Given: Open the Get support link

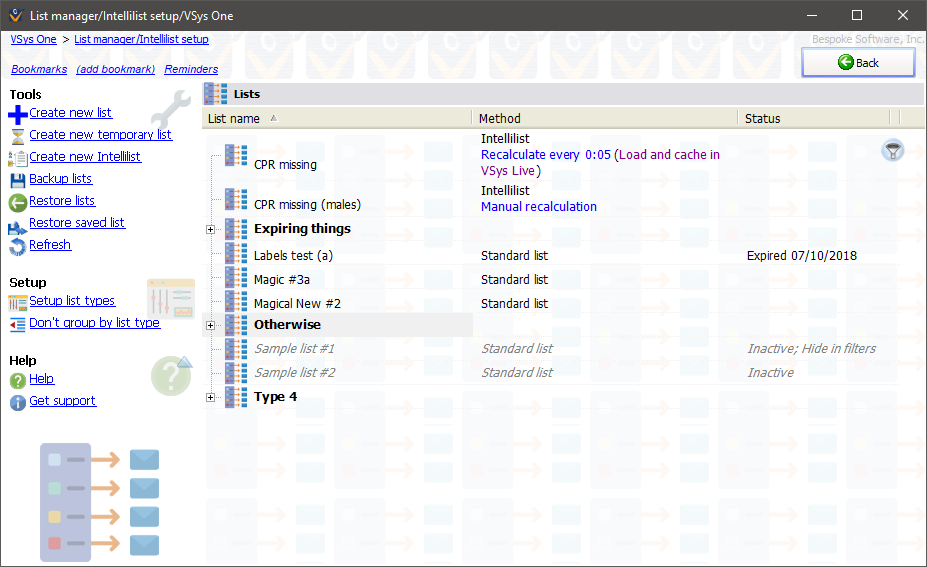Looking at the screenshot, I should coord(63,400).
